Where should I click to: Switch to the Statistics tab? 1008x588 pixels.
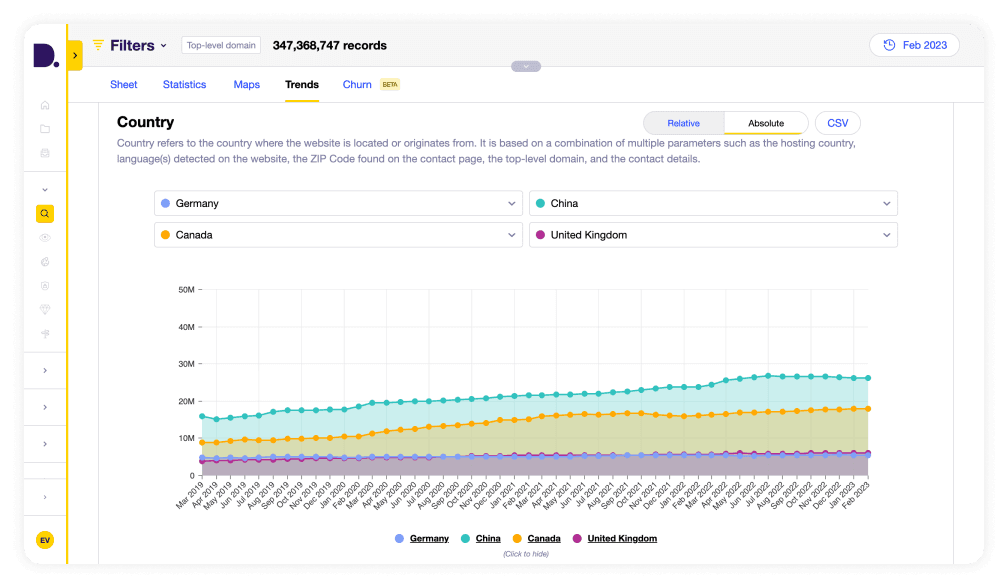click(184, 85)
